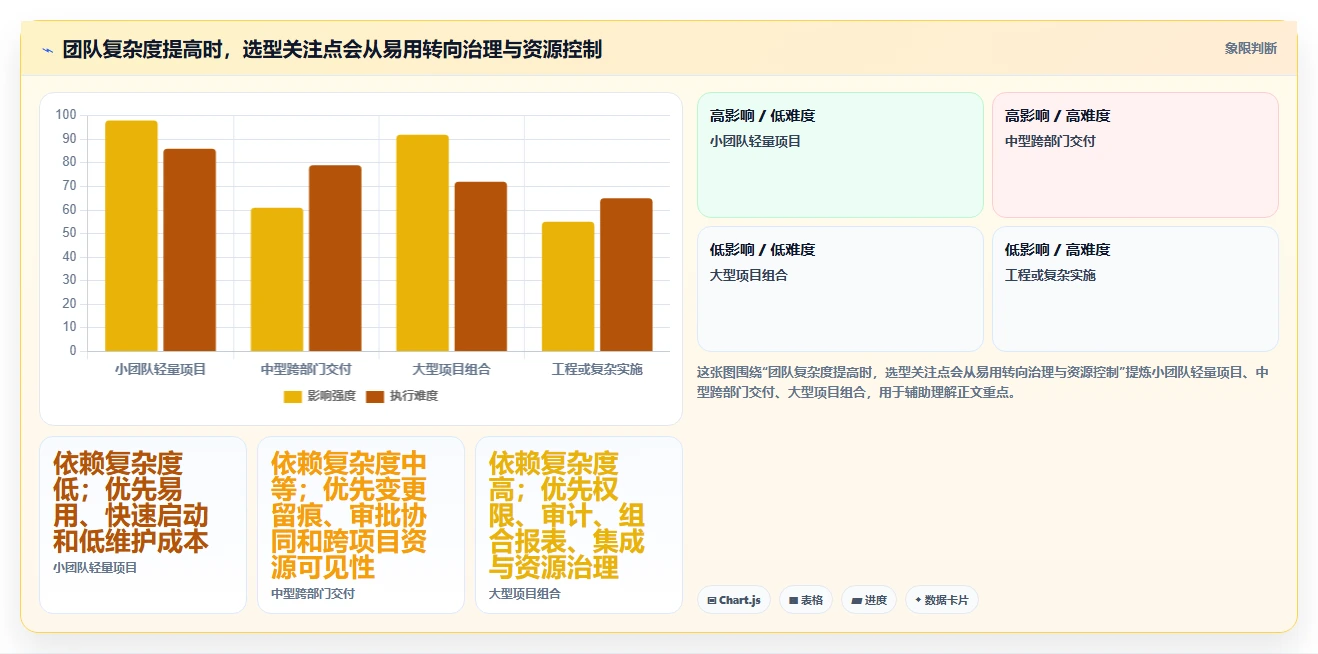Click the x-axis label 小团队轻量项目
Screen dimensions: 1318x654
160,369
